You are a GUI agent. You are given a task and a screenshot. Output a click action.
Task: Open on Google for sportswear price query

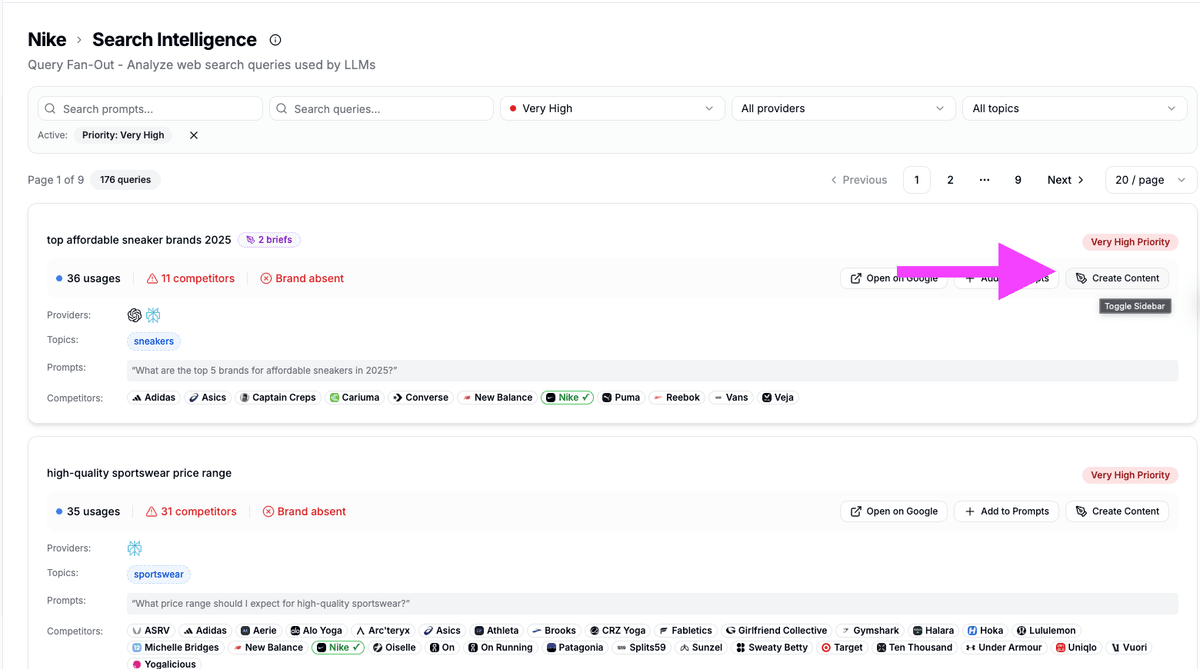pos(893,511)
